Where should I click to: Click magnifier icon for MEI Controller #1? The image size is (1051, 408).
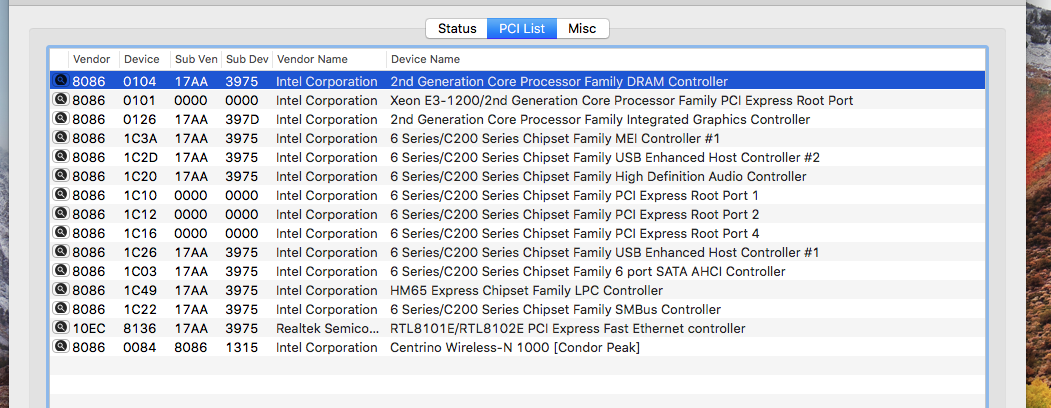[60, 138]
